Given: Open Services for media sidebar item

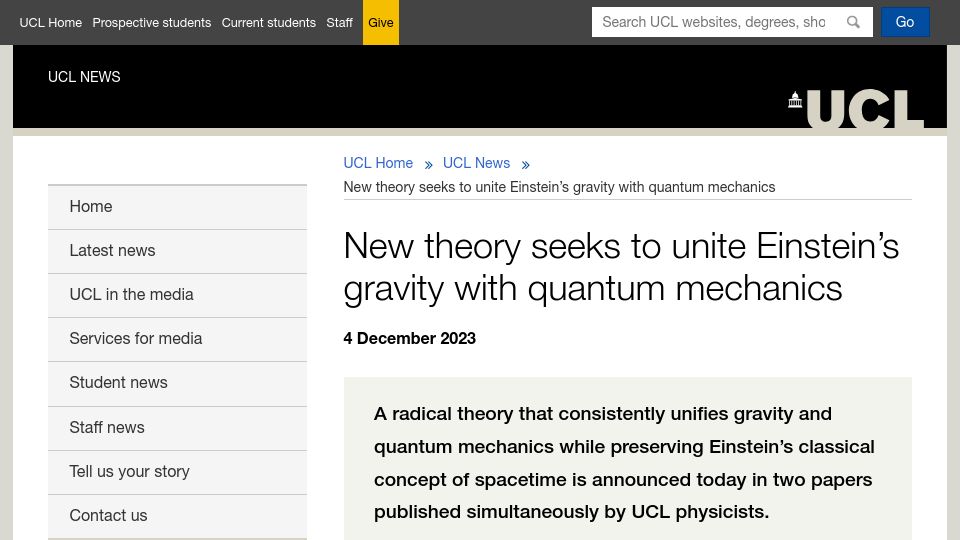Looking at the screenshot, I should click(178, 339).
